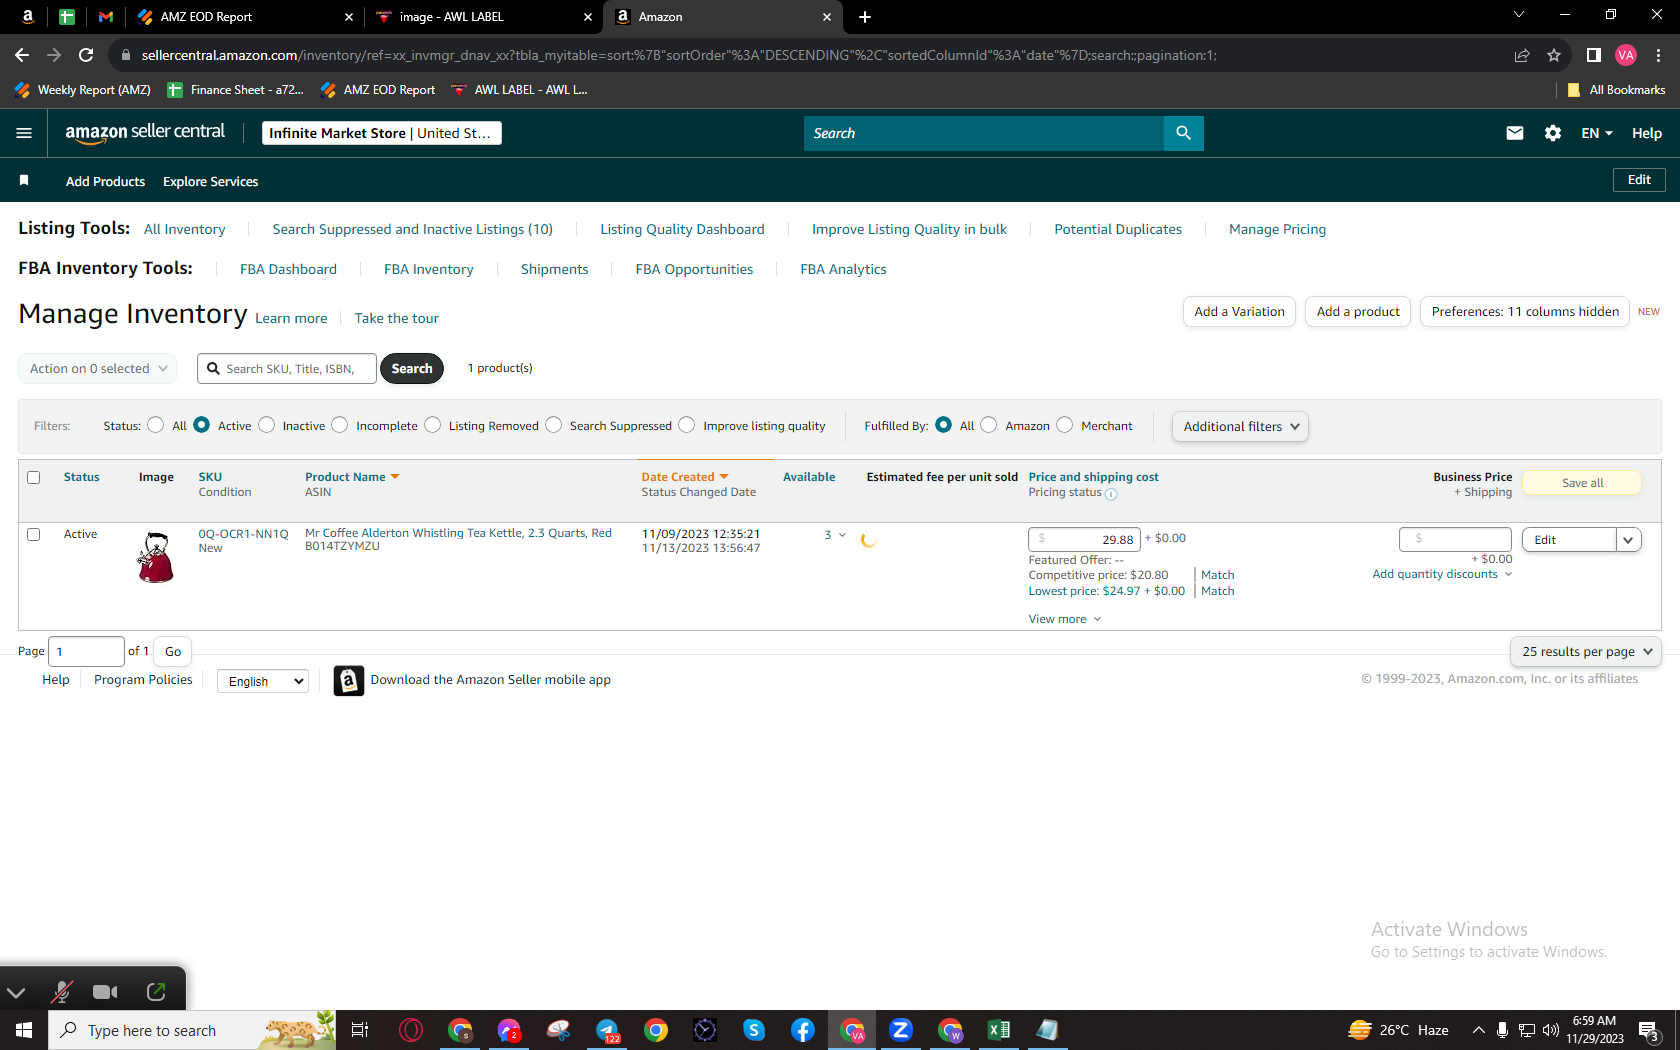This screenshot has height=1050, width=1680.
Task: Select the Active status radio button
Action: (x=201, y=425)
